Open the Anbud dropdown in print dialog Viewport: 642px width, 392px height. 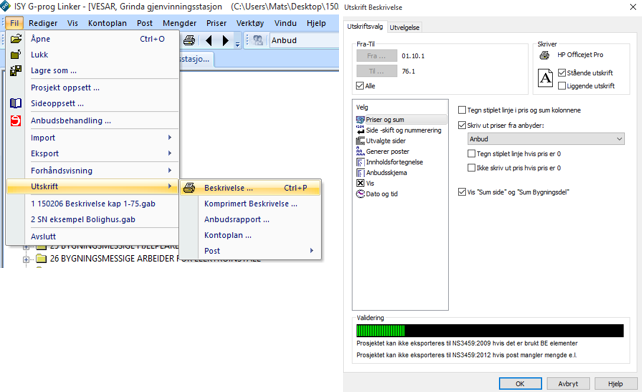[546, 139]
